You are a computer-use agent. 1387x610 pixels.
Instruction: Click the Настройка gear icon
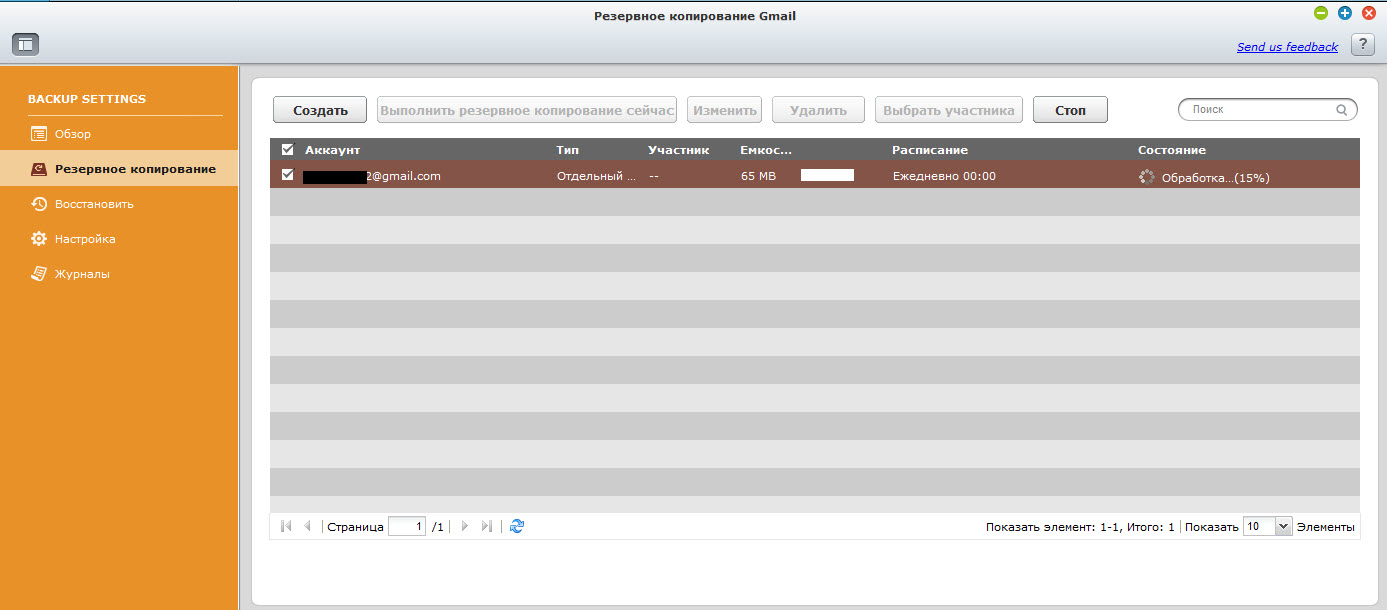tap(39, 239)
